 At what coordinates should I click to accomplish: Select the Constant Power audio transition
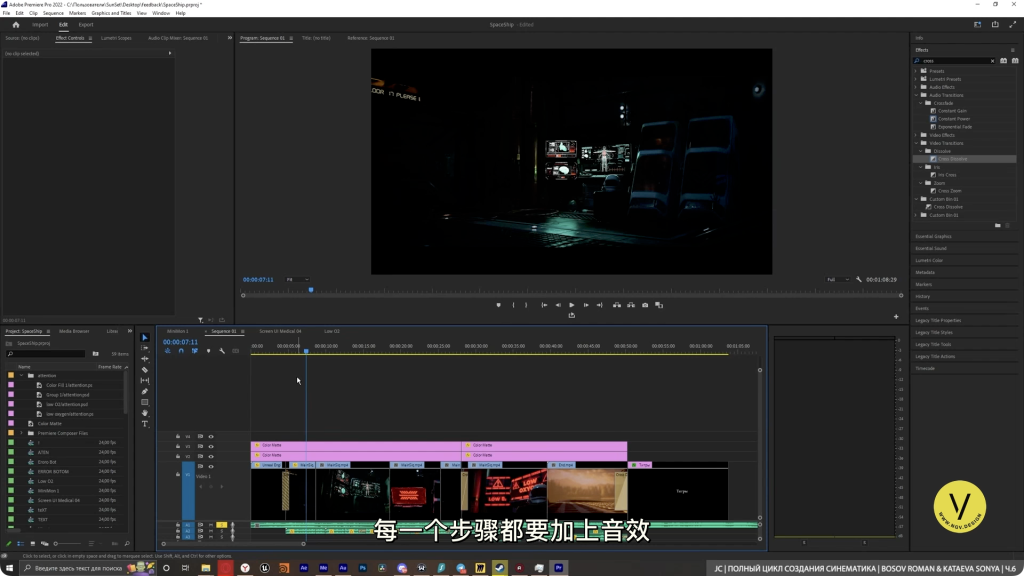point(953,119)
